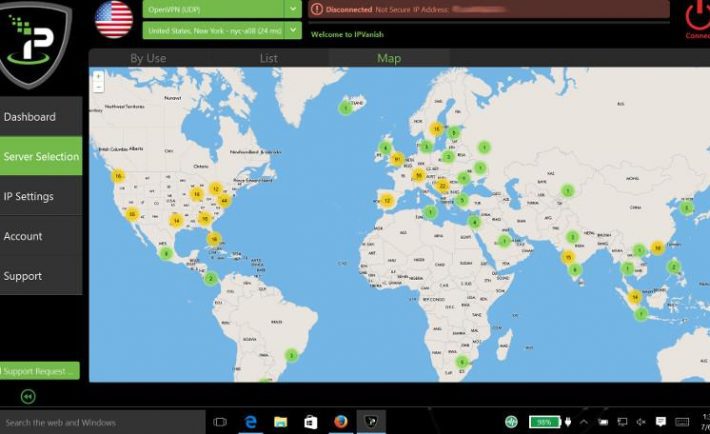710x434 pixels.
Task: Open the Dashboard section
Action: (x=40, y=117)
